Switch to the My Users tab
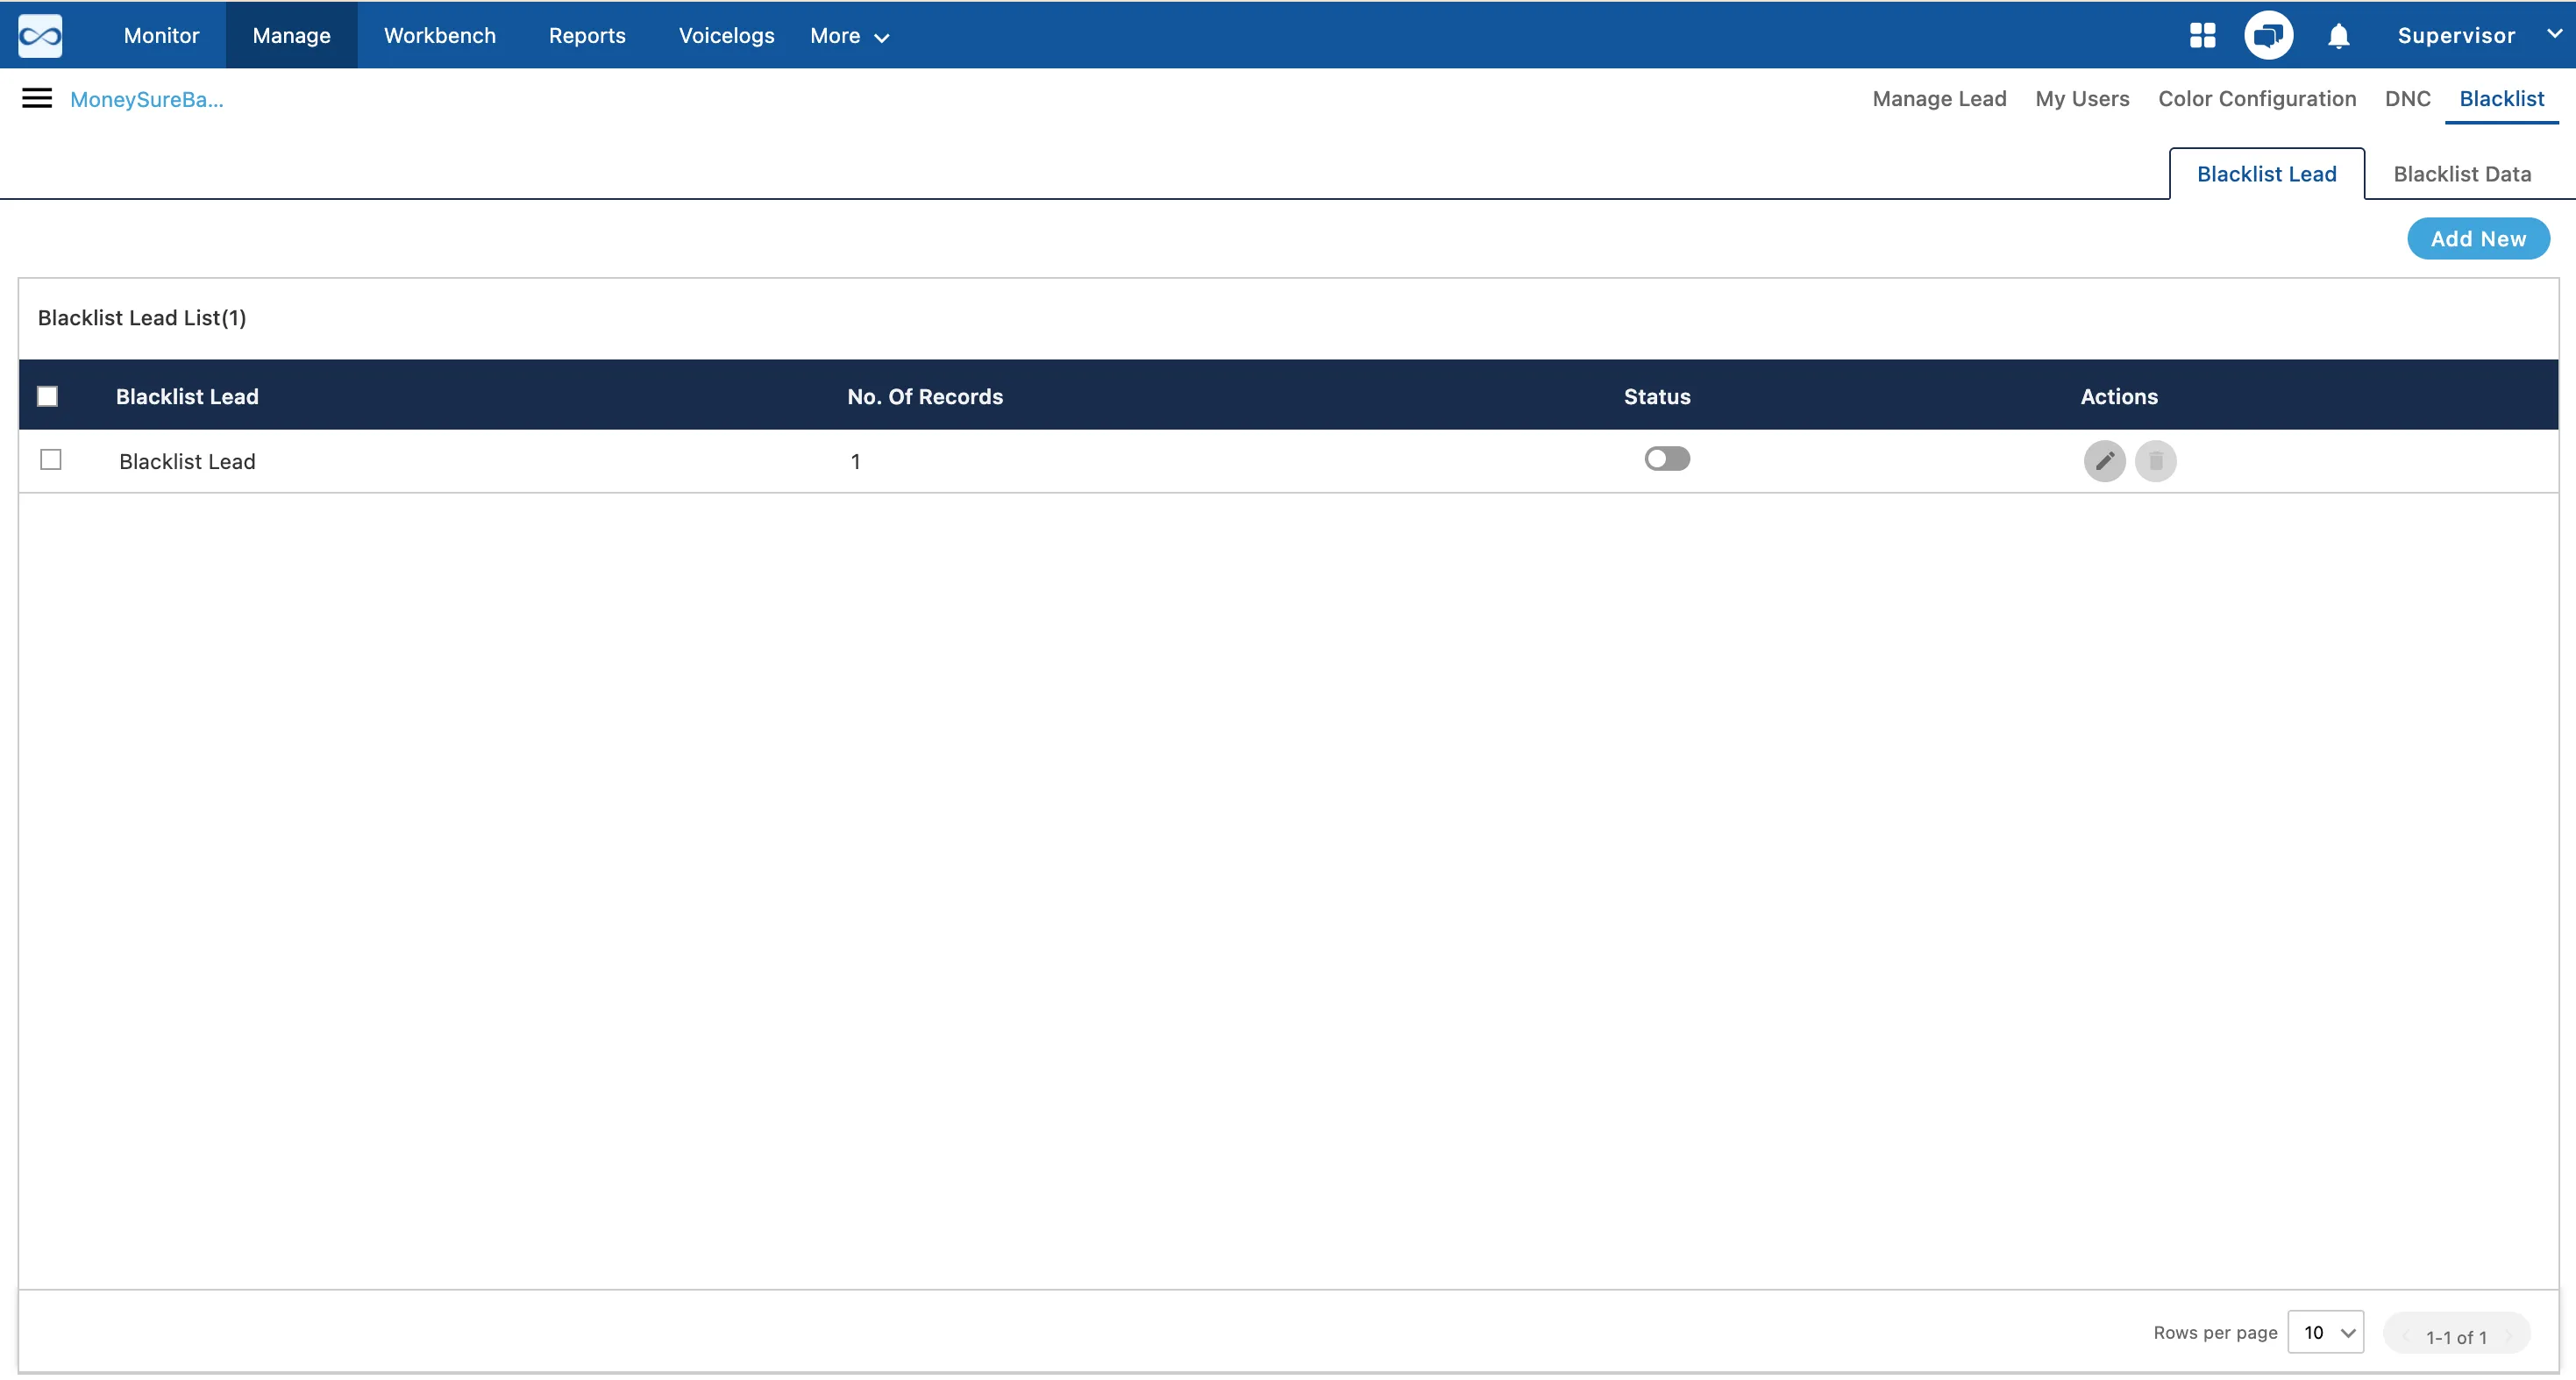Image resolution: width=2576 pixels, height=1380 pixels. tap(2082, 98)
